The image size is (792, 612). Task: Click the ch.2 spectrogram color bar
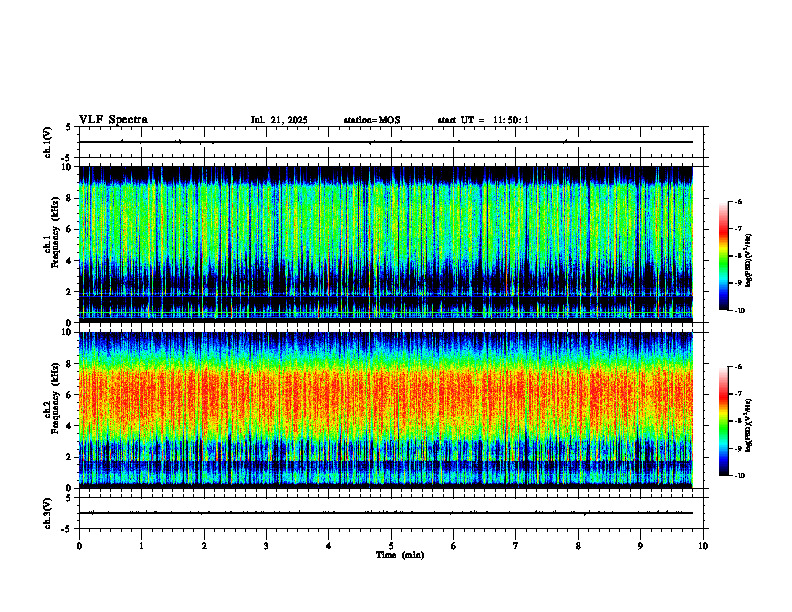[723, 421]
